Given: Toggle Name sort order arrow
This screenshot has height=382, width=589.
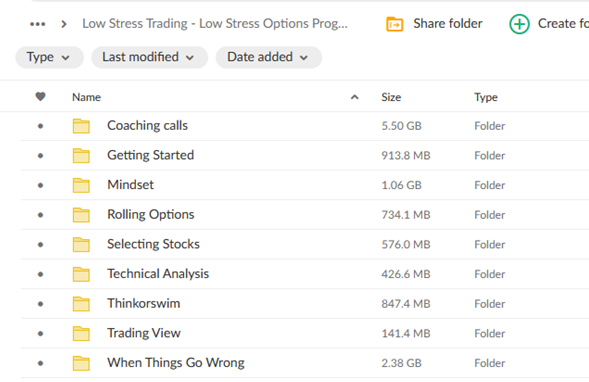Looking at the screenshot, I should point(354,97).
